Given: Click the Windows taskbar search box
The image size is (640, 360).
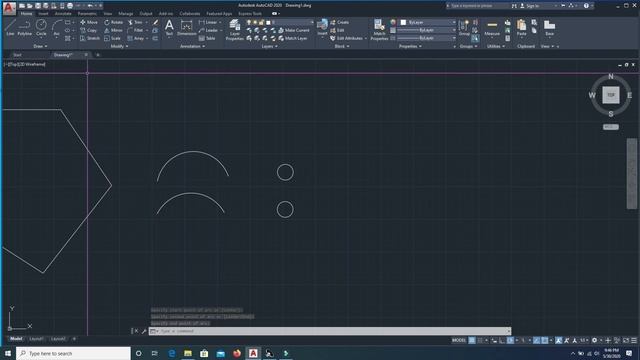Looking at the screenshot, I should click(x=73, y=353).
